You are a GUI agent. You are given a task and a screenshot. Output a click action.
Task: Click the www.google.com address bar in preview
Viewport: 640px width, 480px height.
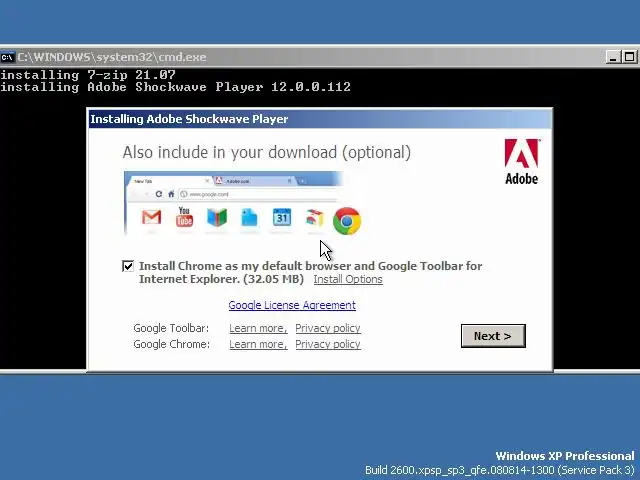point(259,194)
